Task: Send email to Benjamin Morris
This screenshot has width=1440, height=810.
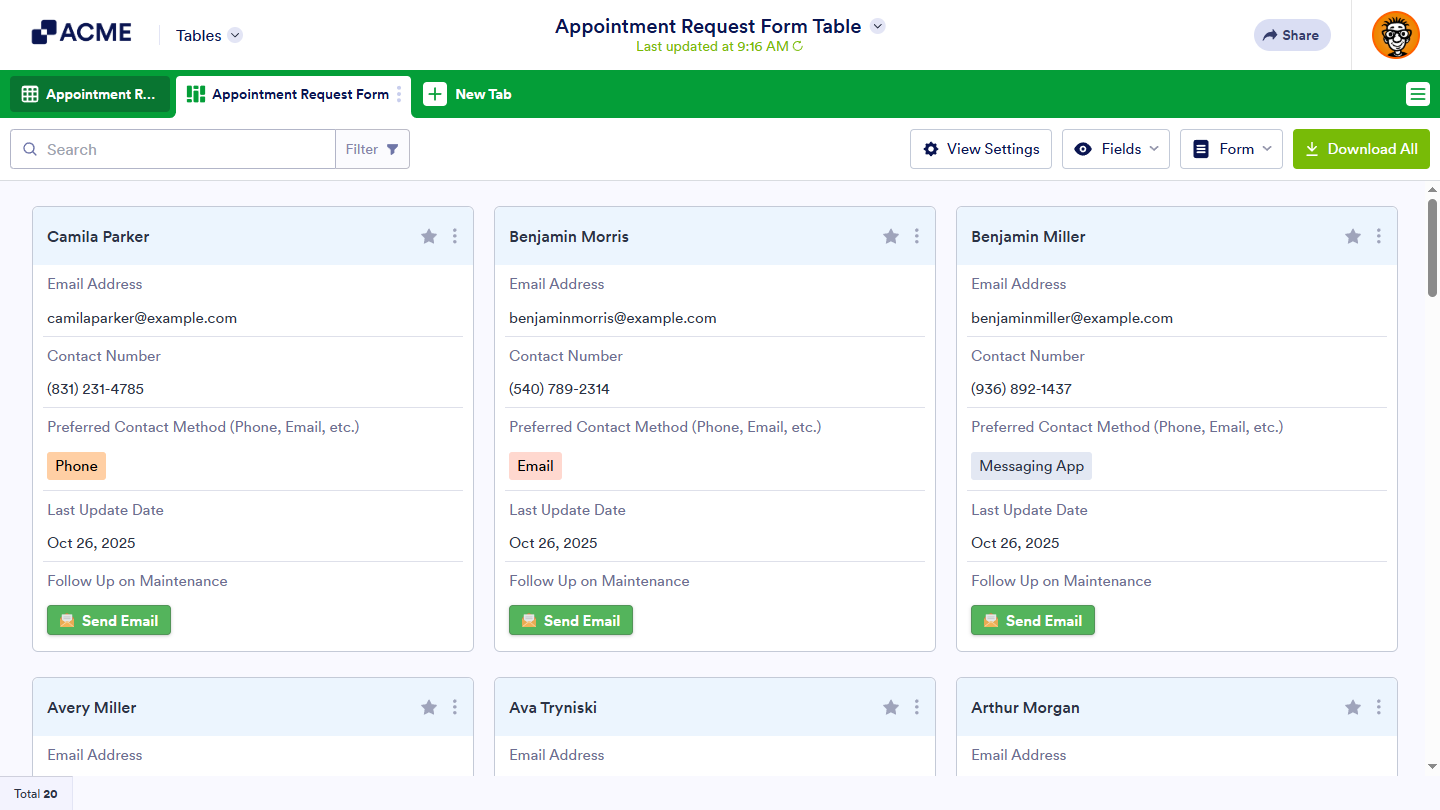Action: click(571, 620)
